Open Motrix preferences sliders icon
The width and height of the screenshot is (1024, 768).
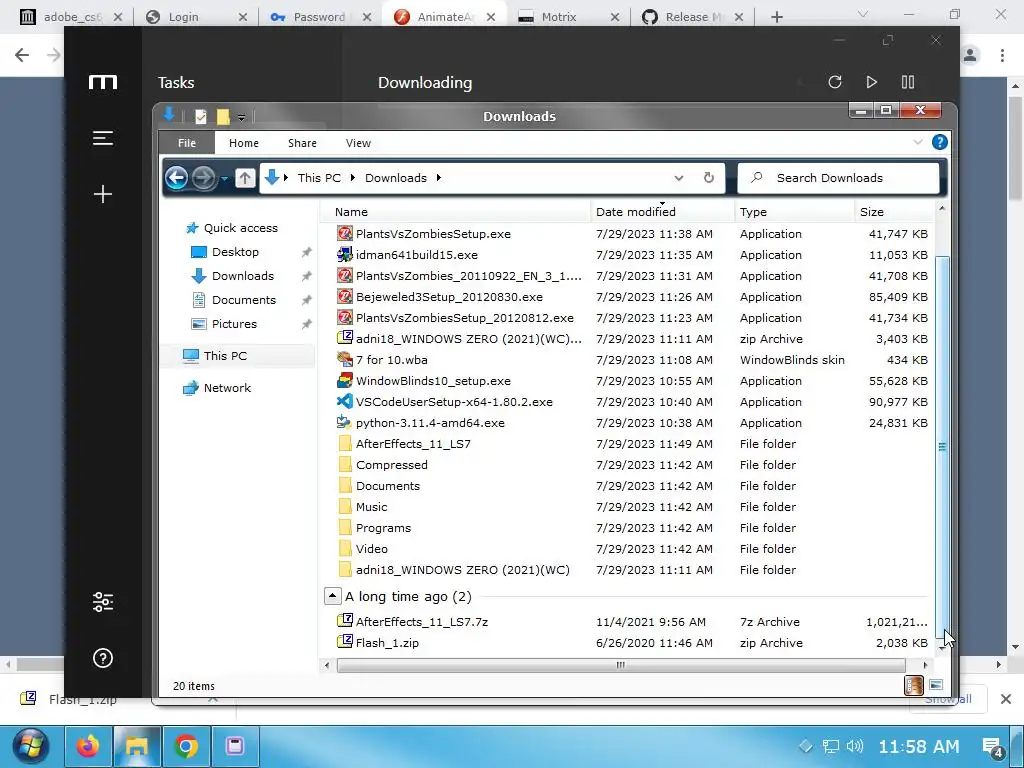click(103, 601)
